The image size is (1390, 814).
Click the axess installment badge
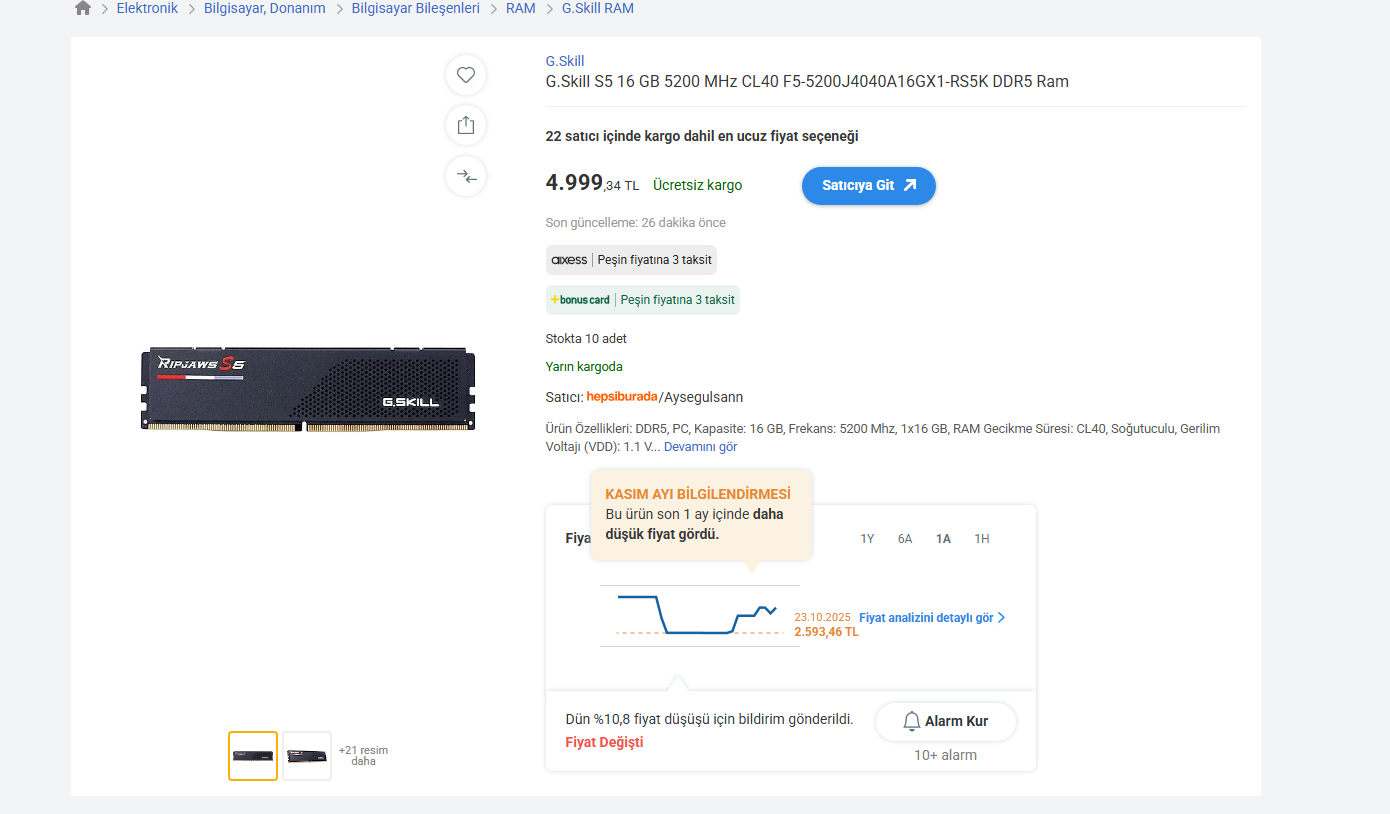[631, 260]
